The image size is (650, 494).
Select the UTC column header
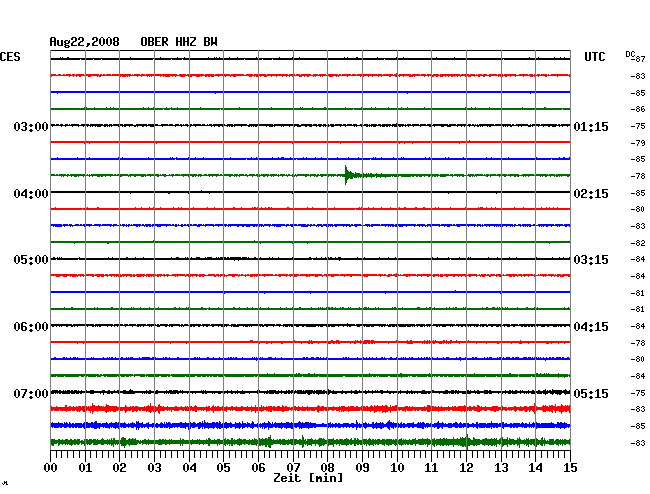click(594, 57)
